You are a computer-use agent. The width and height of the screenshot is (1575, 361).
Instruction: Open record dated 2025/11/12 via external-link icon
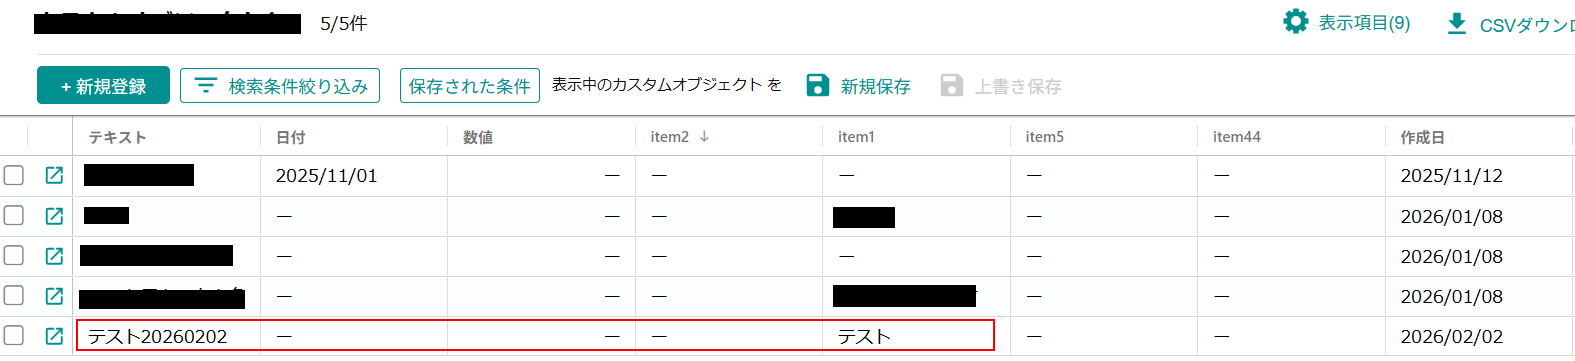(x=54, y=176)
